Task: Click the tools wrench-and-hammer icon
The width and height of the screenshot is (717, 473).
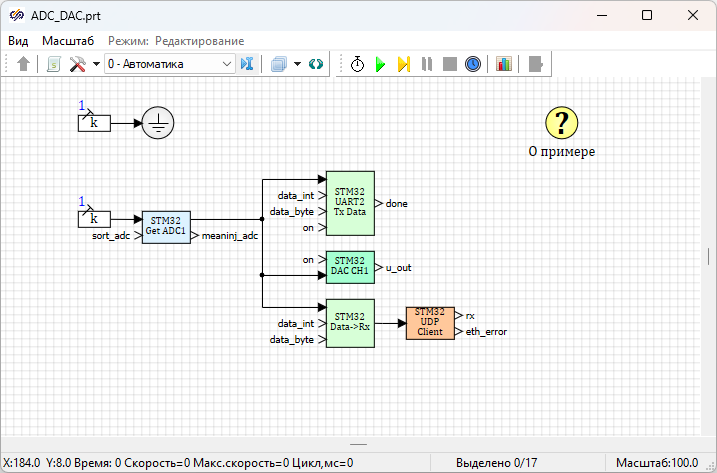Action: [78, 64]
